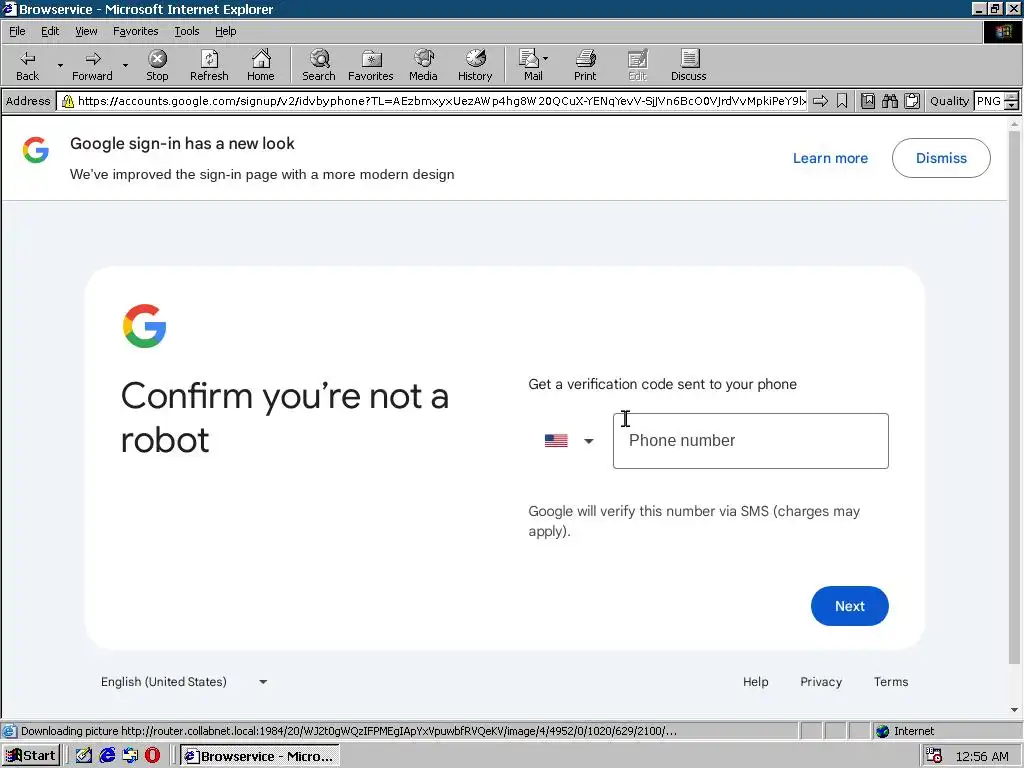
Task: Open the Favorites pane toolbar button
Action: tap(371, 65)
